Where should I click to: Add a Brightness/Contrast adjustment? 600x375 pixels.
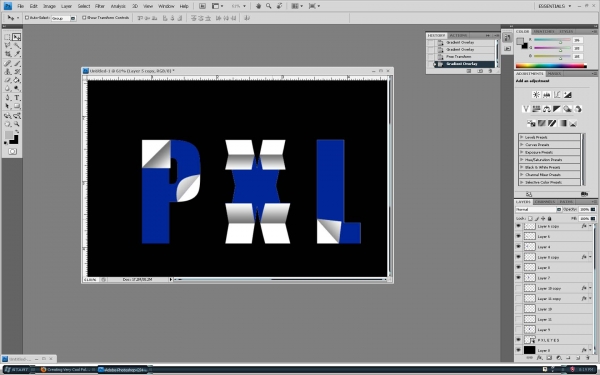tap(536, 95)
